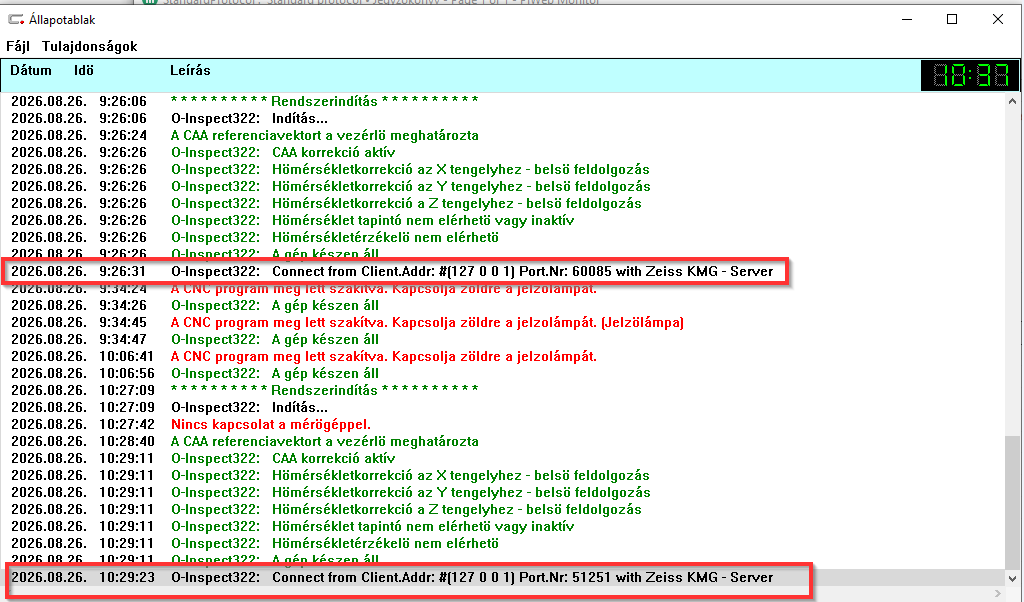Screen dimensions: 1024x602
Task: Close the Állapotablak window
Action: [x=998, y=20]
